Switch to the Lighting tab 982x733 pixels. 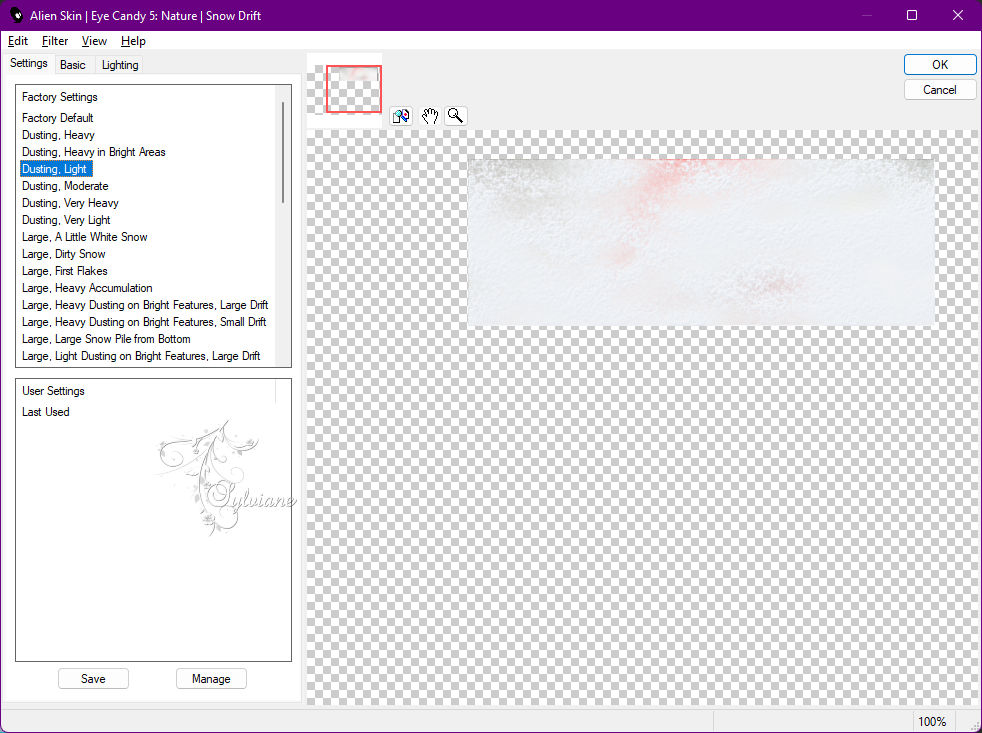point(120,65)
